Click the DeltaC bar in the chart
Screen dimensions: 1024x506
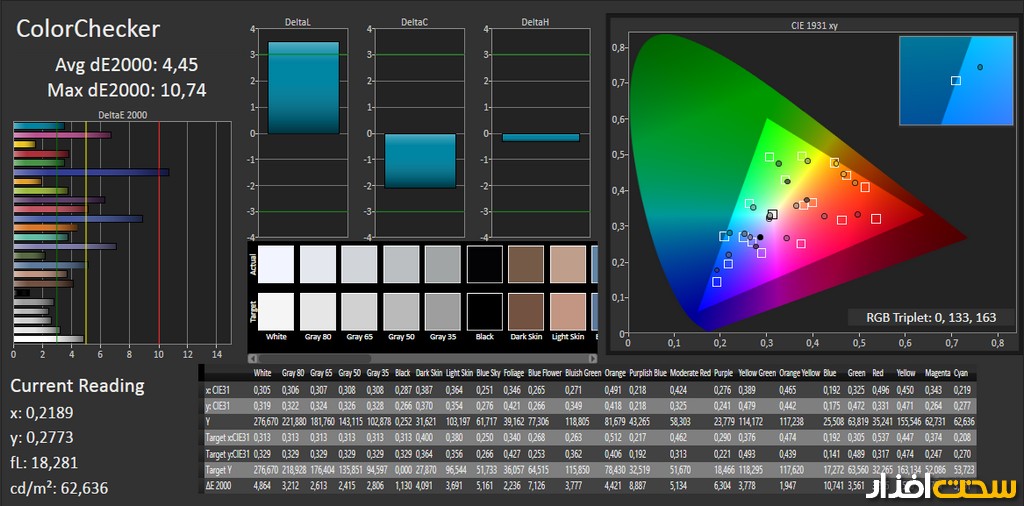coord(420,161)
